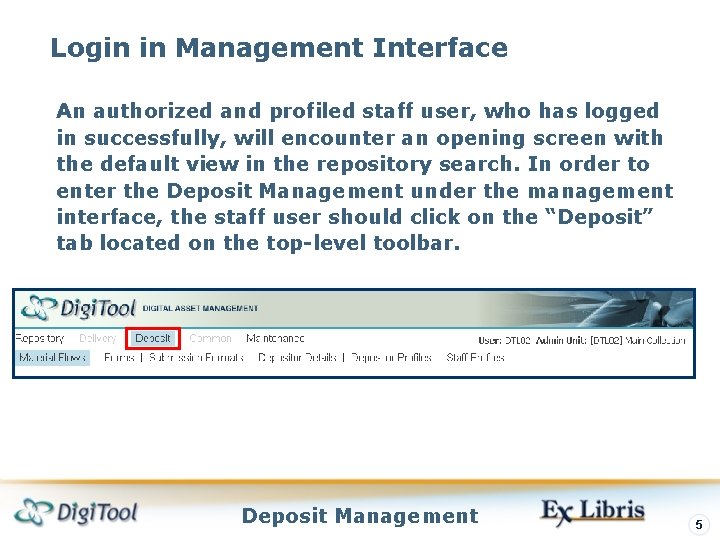Click the slide title 'Login in Management Interface'
This screenshot has width=720, height=540.
(x=279, y=48)
